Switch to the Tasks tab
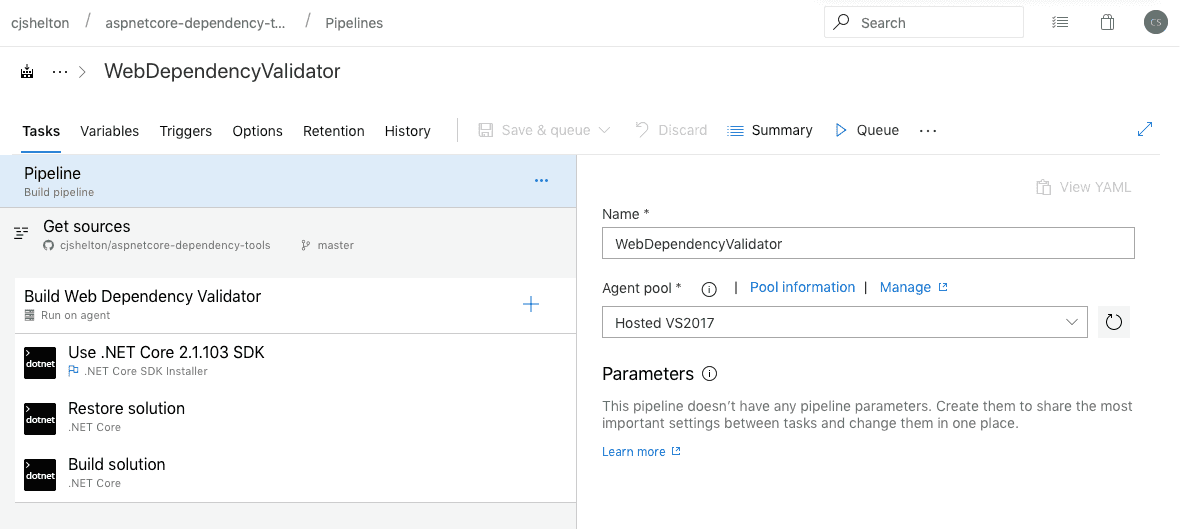This screenshot has width=1180, height=529. click(x=41, y=131)
